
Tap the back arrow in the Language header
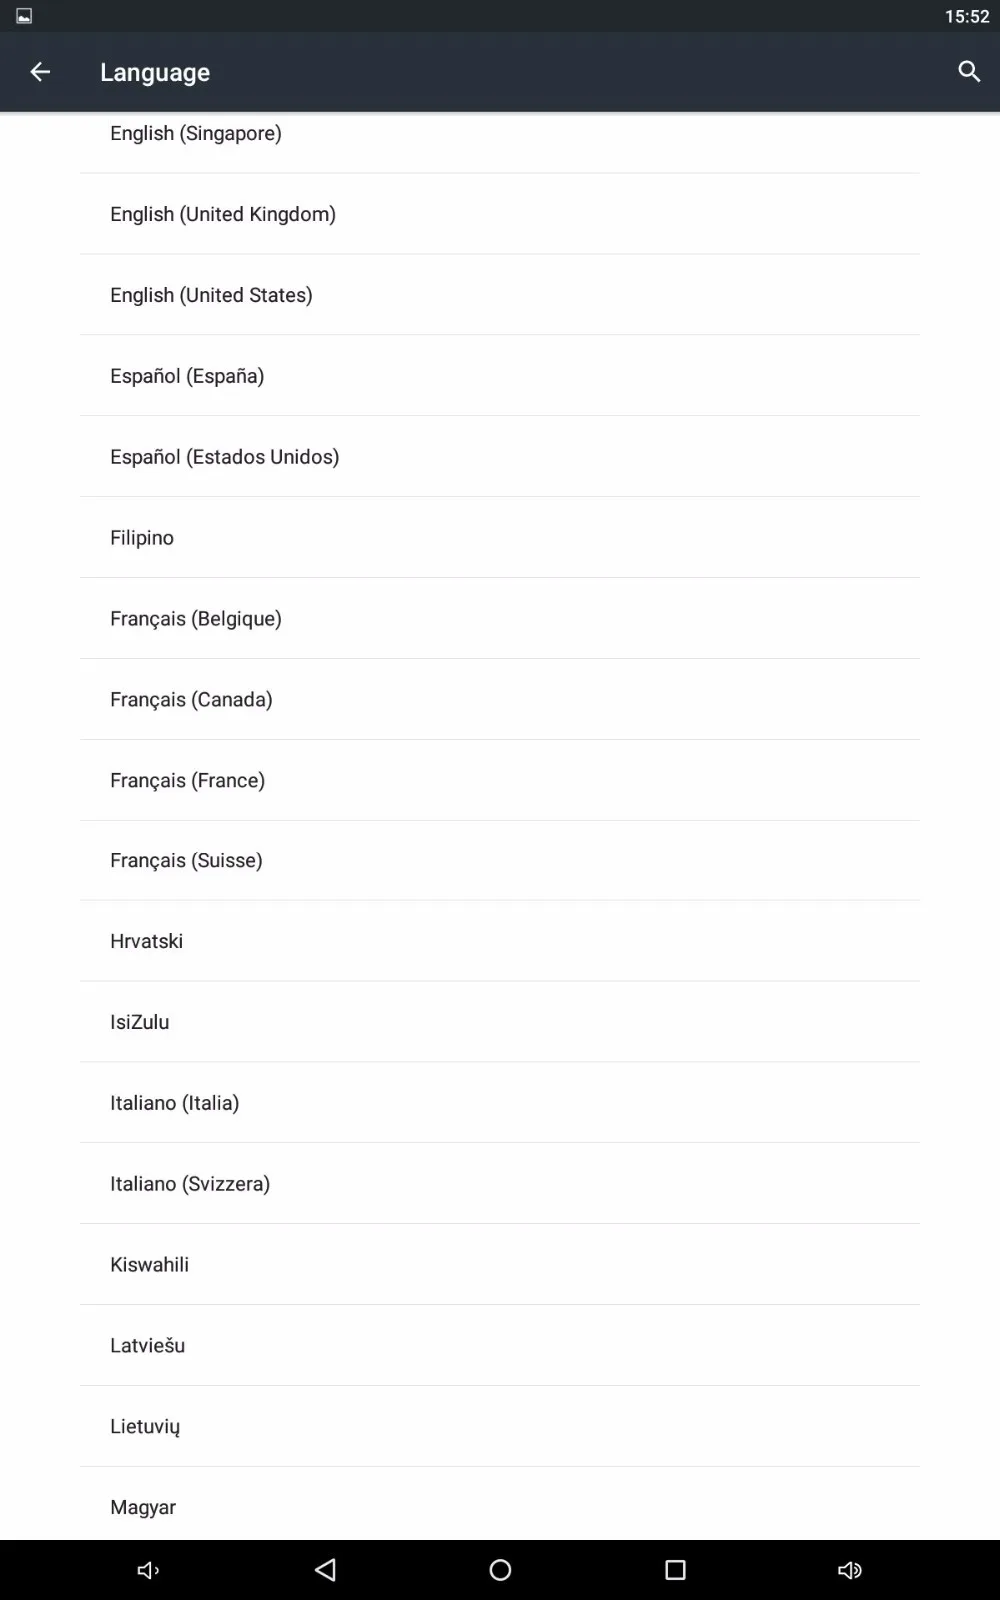(x=40, y=72)
